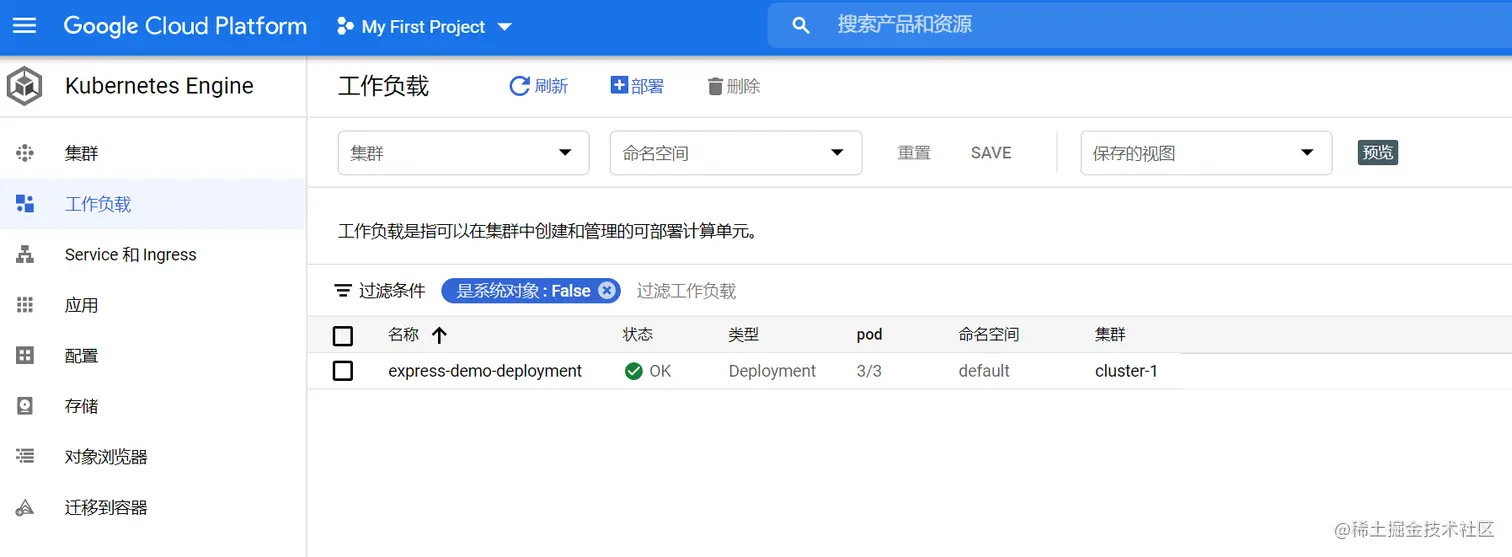Click the 名称 ascending sort arrow
This screenshot has height=557, width=1512.
pos(439,335)
